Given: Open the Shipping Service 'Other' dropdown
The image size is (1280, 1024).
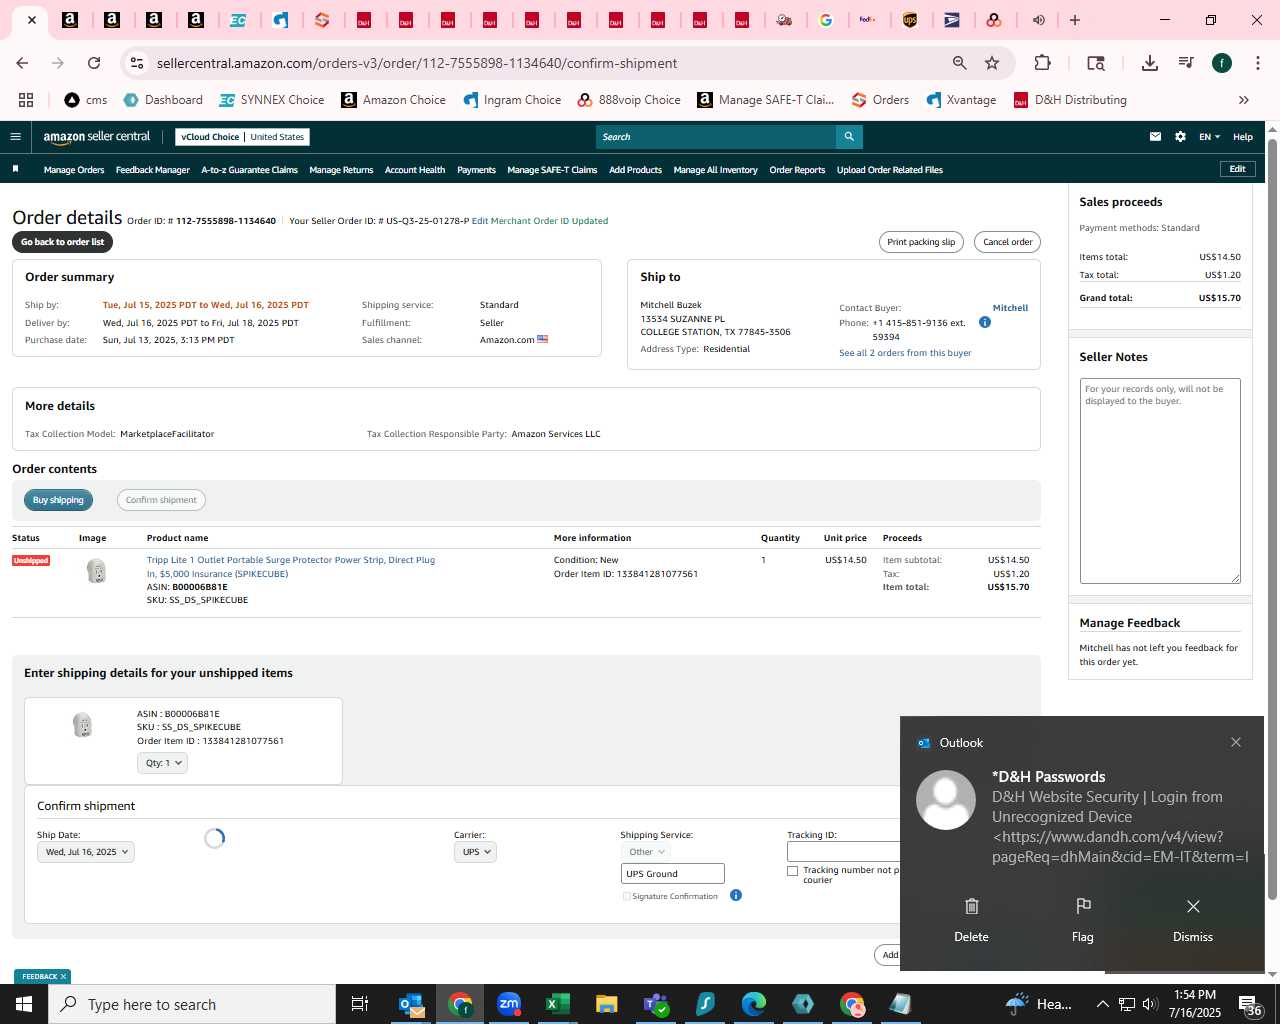Looking at the screenshot, I should point(647,852).
